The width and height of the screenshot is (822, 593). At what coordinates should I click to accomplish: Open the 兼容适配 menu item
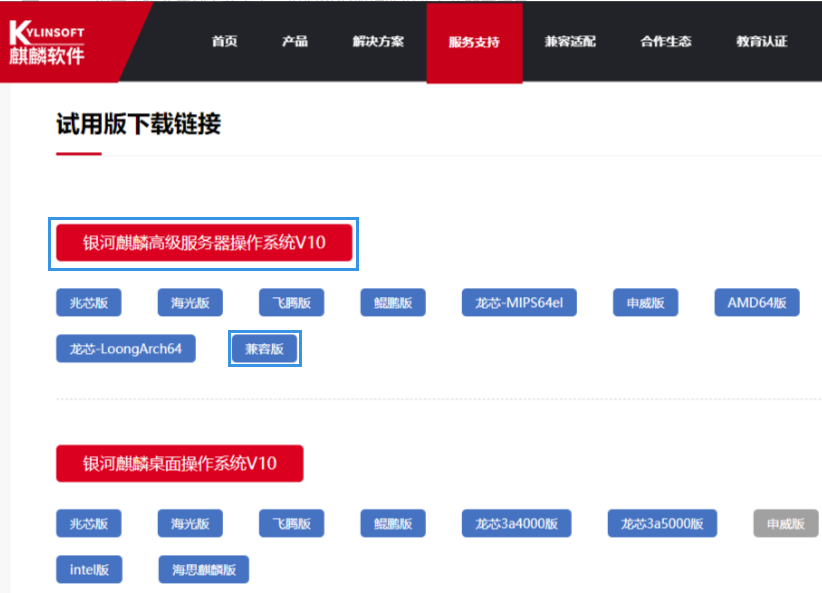570,41
